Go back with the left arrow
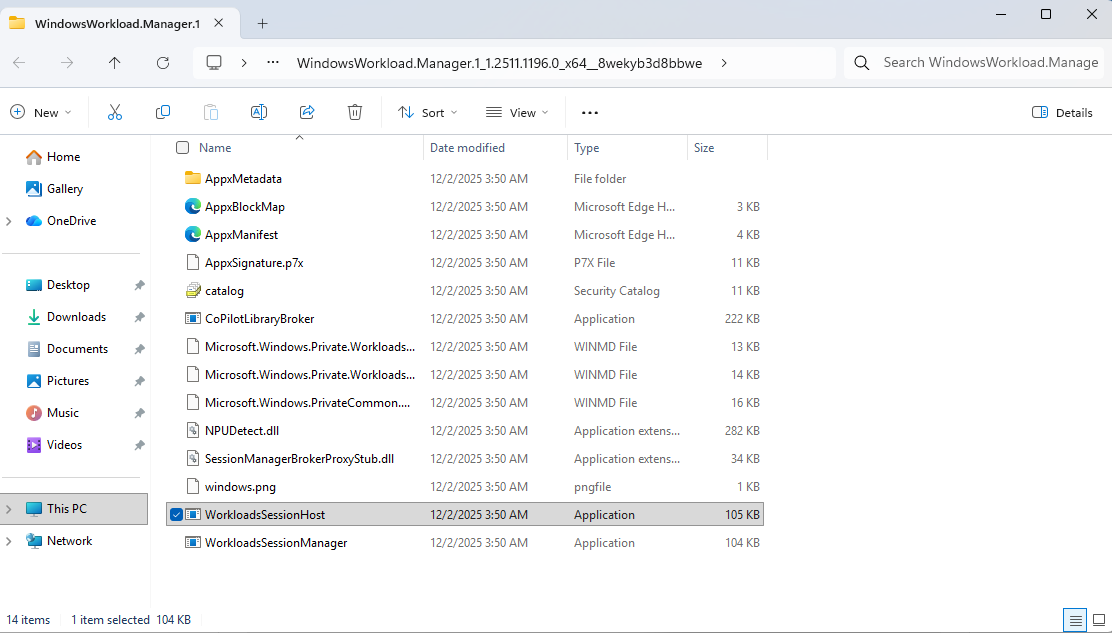The height and width of the screenshot is (633, 1112). [19, 63]
